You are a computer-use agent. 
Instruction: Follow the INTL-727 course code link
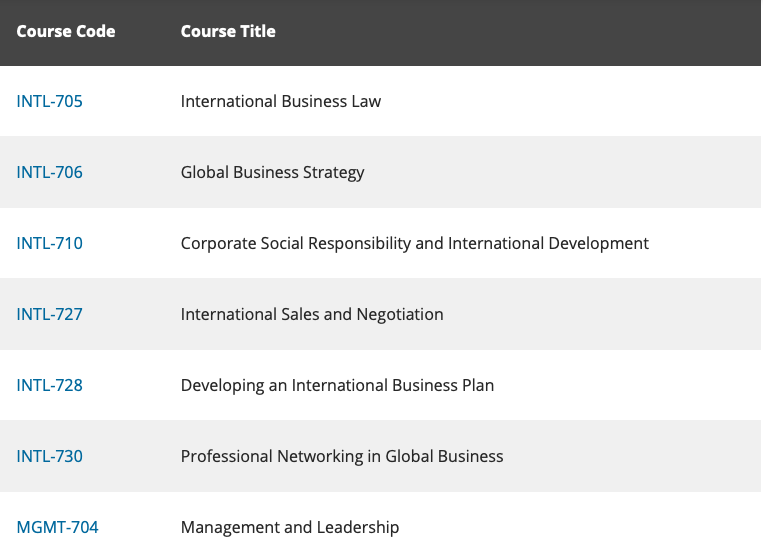pyautogui.click(x=49, y=314)
